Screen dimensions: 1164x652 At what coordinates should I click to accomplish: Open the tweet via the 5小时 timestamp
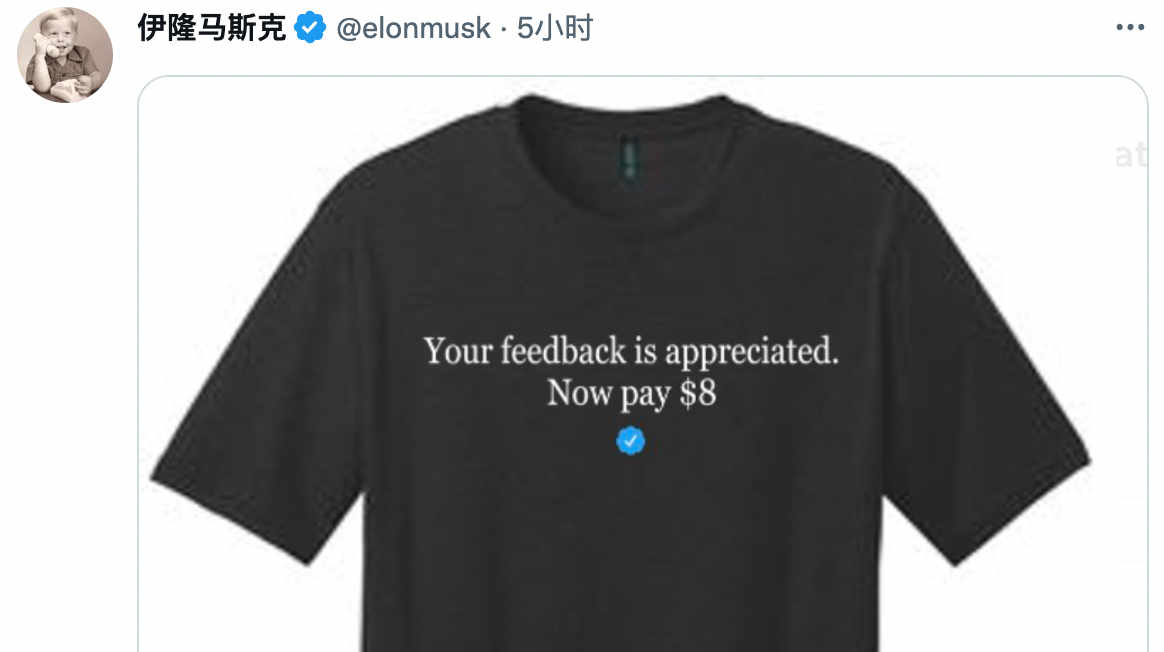(x=555, y=28)
